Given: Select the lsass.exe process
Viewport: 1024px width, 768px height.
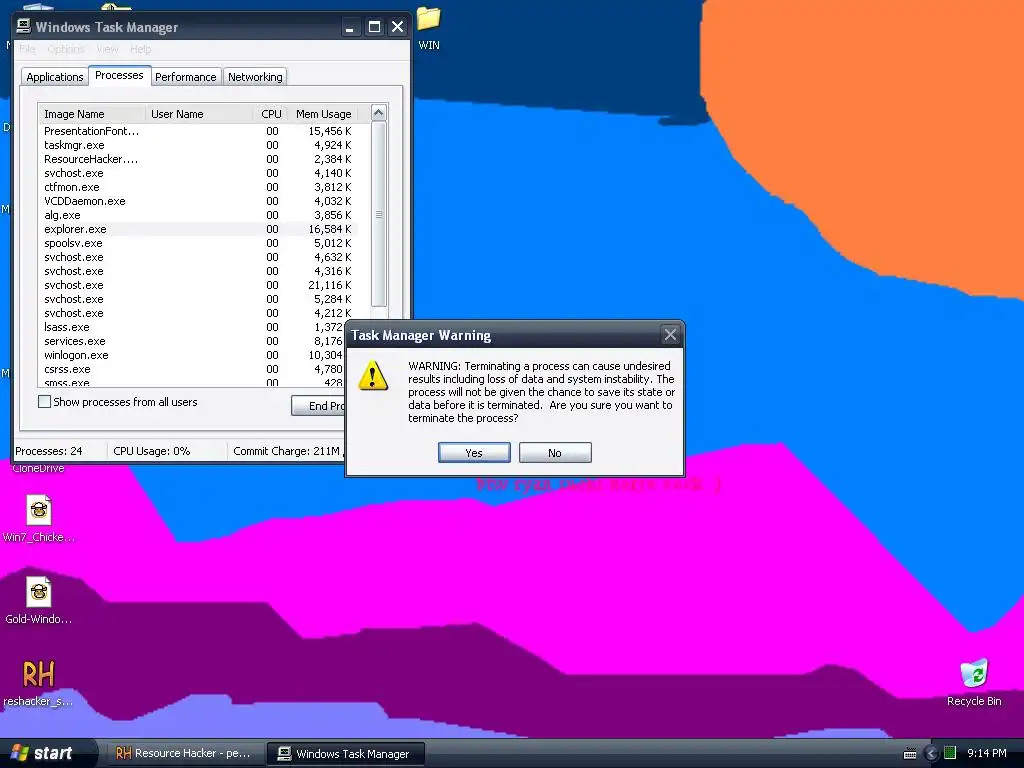Looking at the screenshot, I should (x=193, y=327).
